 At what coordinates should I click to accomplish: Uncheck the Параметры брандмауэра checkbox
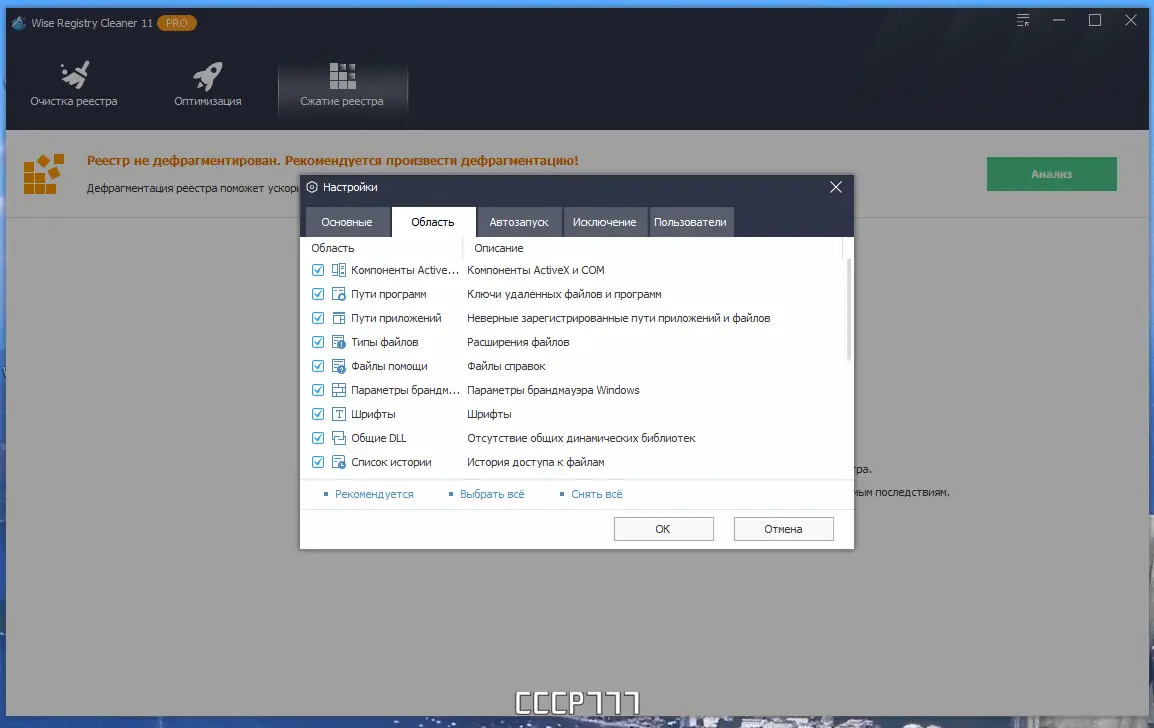[318, 390]
